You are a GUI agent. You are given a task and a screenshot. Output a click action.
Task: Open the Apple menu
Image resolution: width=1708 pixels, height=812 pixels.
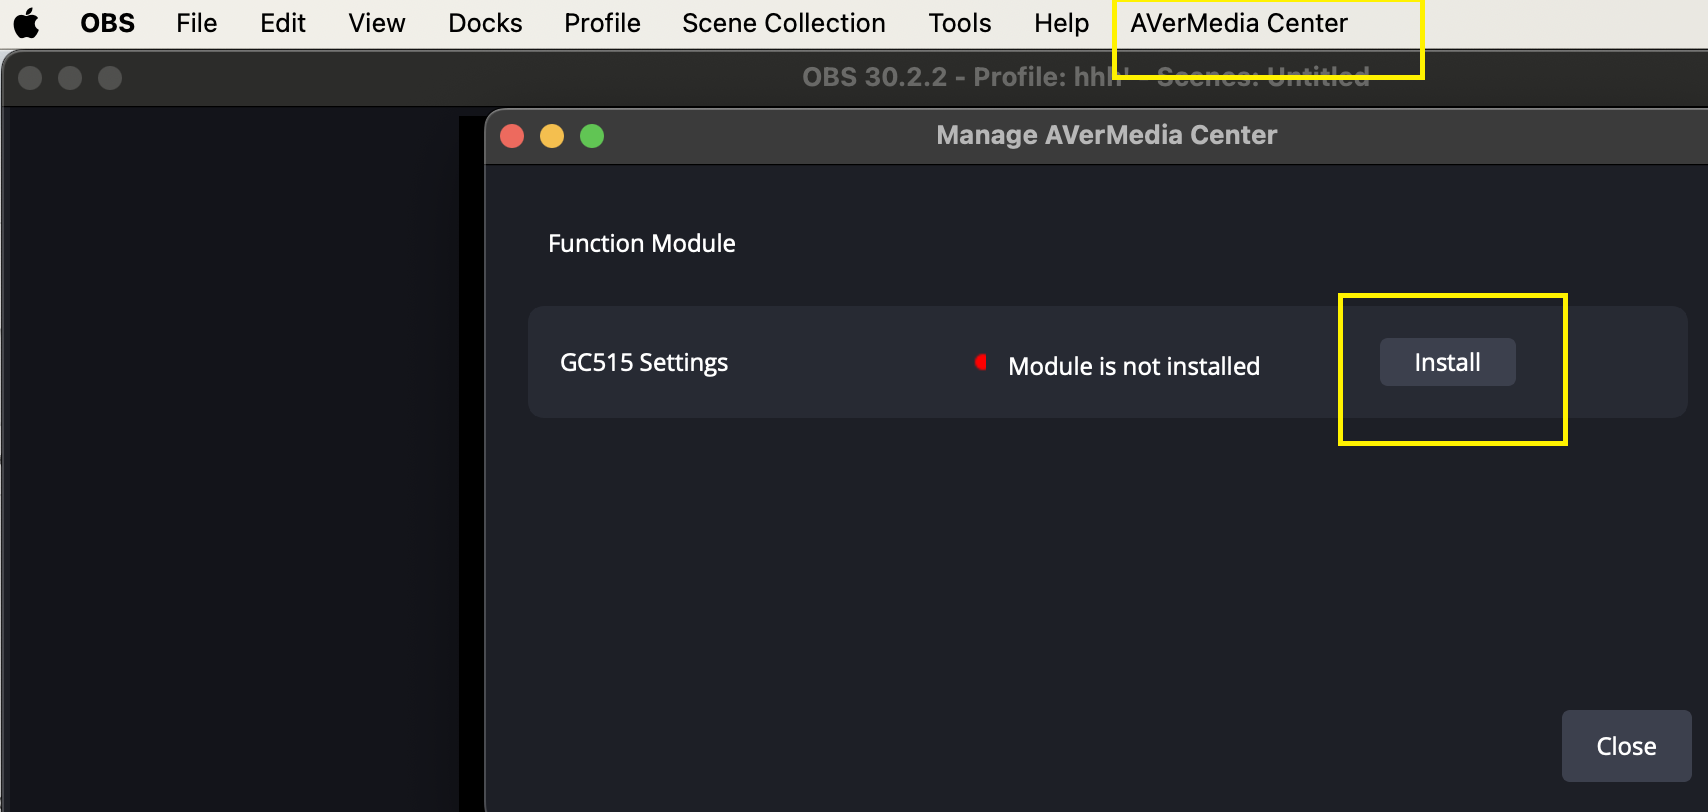click(27, 23)
